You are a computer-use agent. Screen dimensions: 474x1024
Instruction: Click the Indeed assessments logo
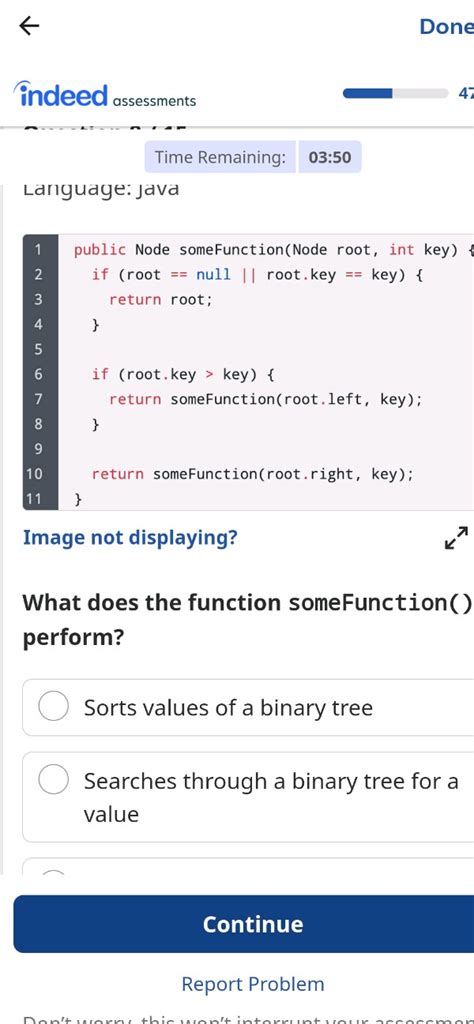104,95
